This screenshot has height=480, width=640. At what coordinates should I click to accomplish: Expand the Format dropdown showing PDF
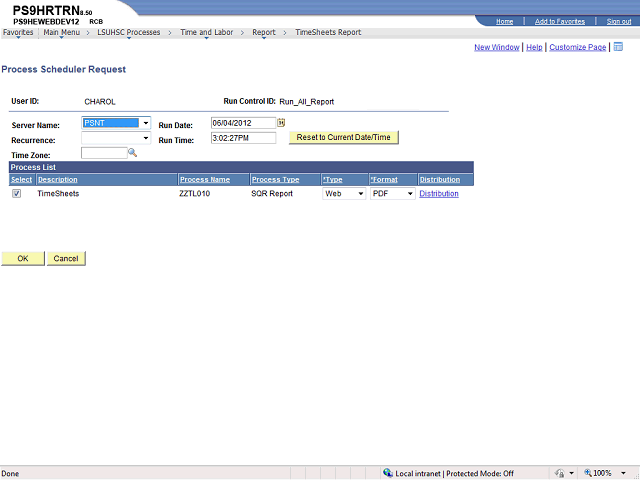[410, 194]
